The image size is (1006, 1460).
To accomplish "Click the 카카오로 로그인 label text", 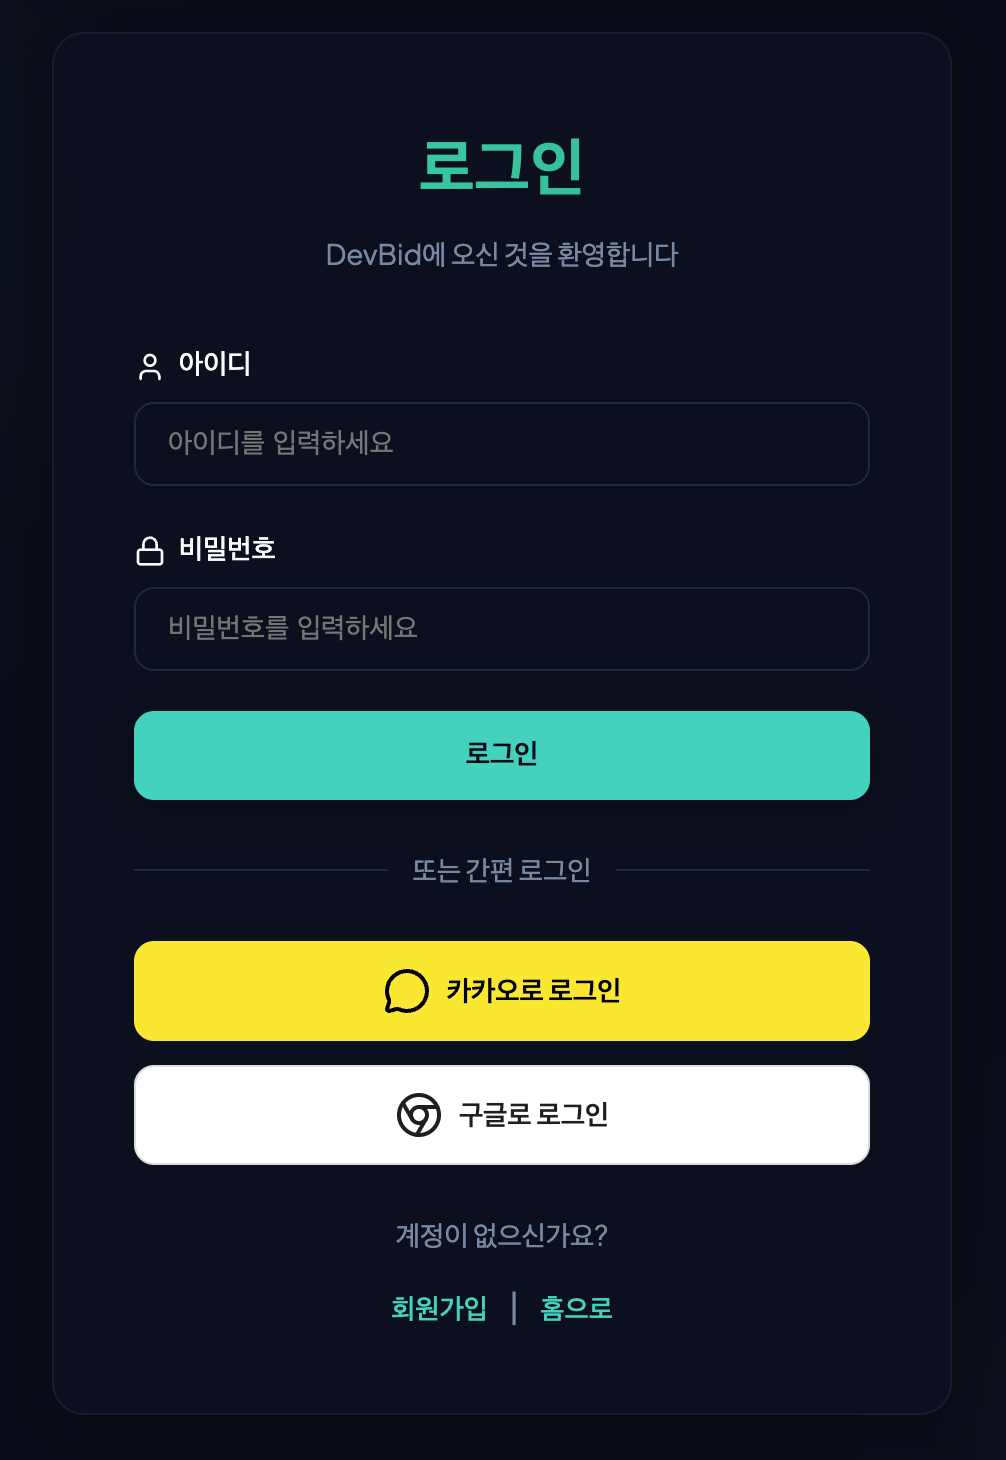I will coord(534,991).
